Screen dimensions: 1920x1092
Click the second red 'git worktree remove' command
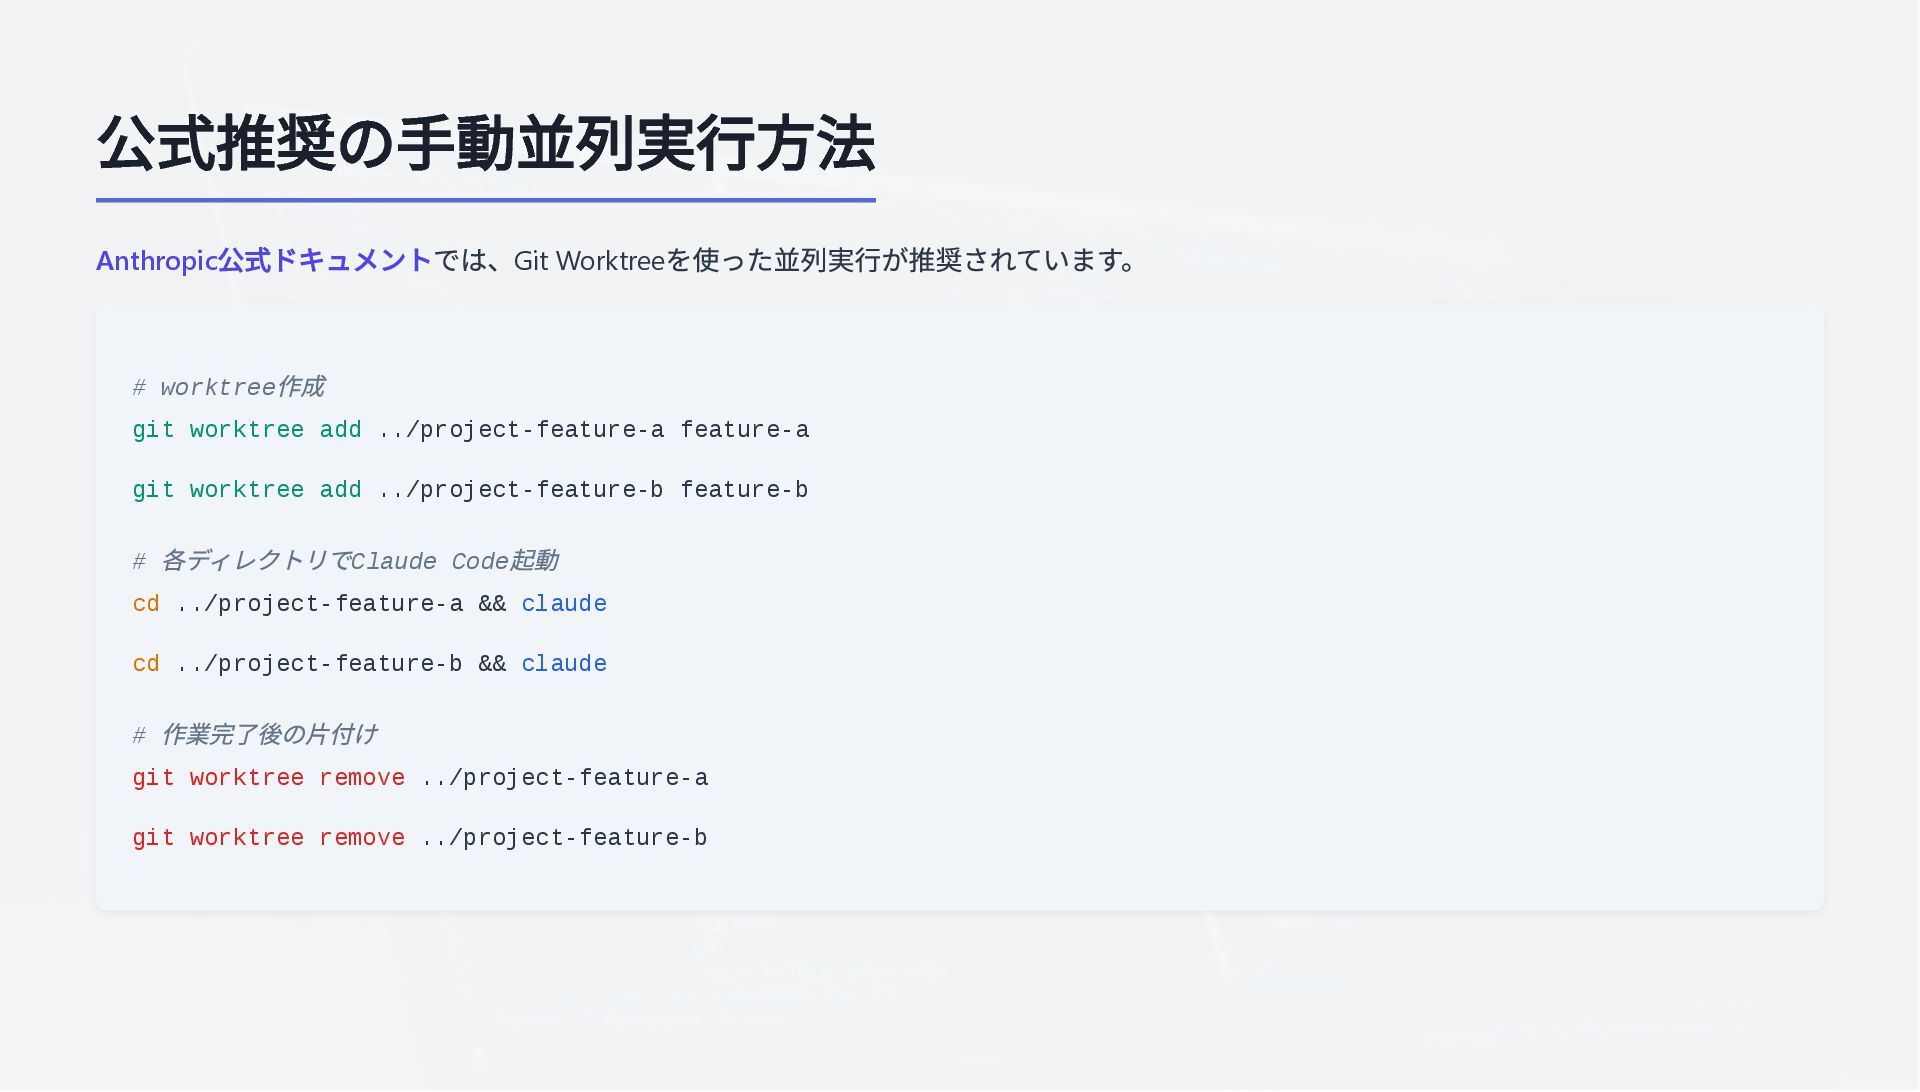(268, 839)
